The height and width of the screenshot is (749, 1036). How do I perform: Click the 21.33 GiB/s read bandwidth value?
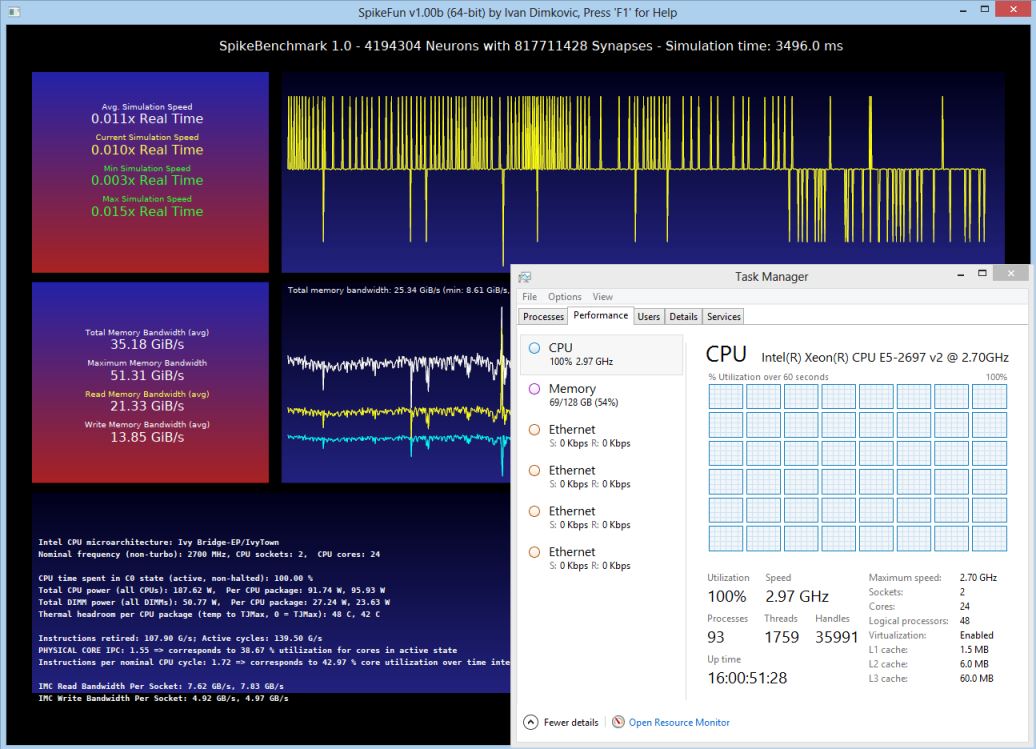coord(147,406)
